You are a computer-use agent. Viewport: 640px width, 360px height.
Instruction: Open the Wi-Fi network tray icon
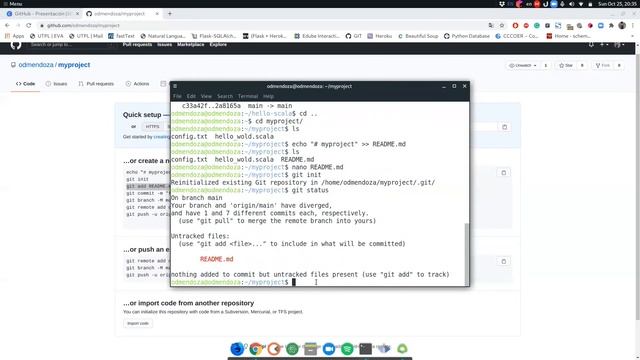coord(581,4)
